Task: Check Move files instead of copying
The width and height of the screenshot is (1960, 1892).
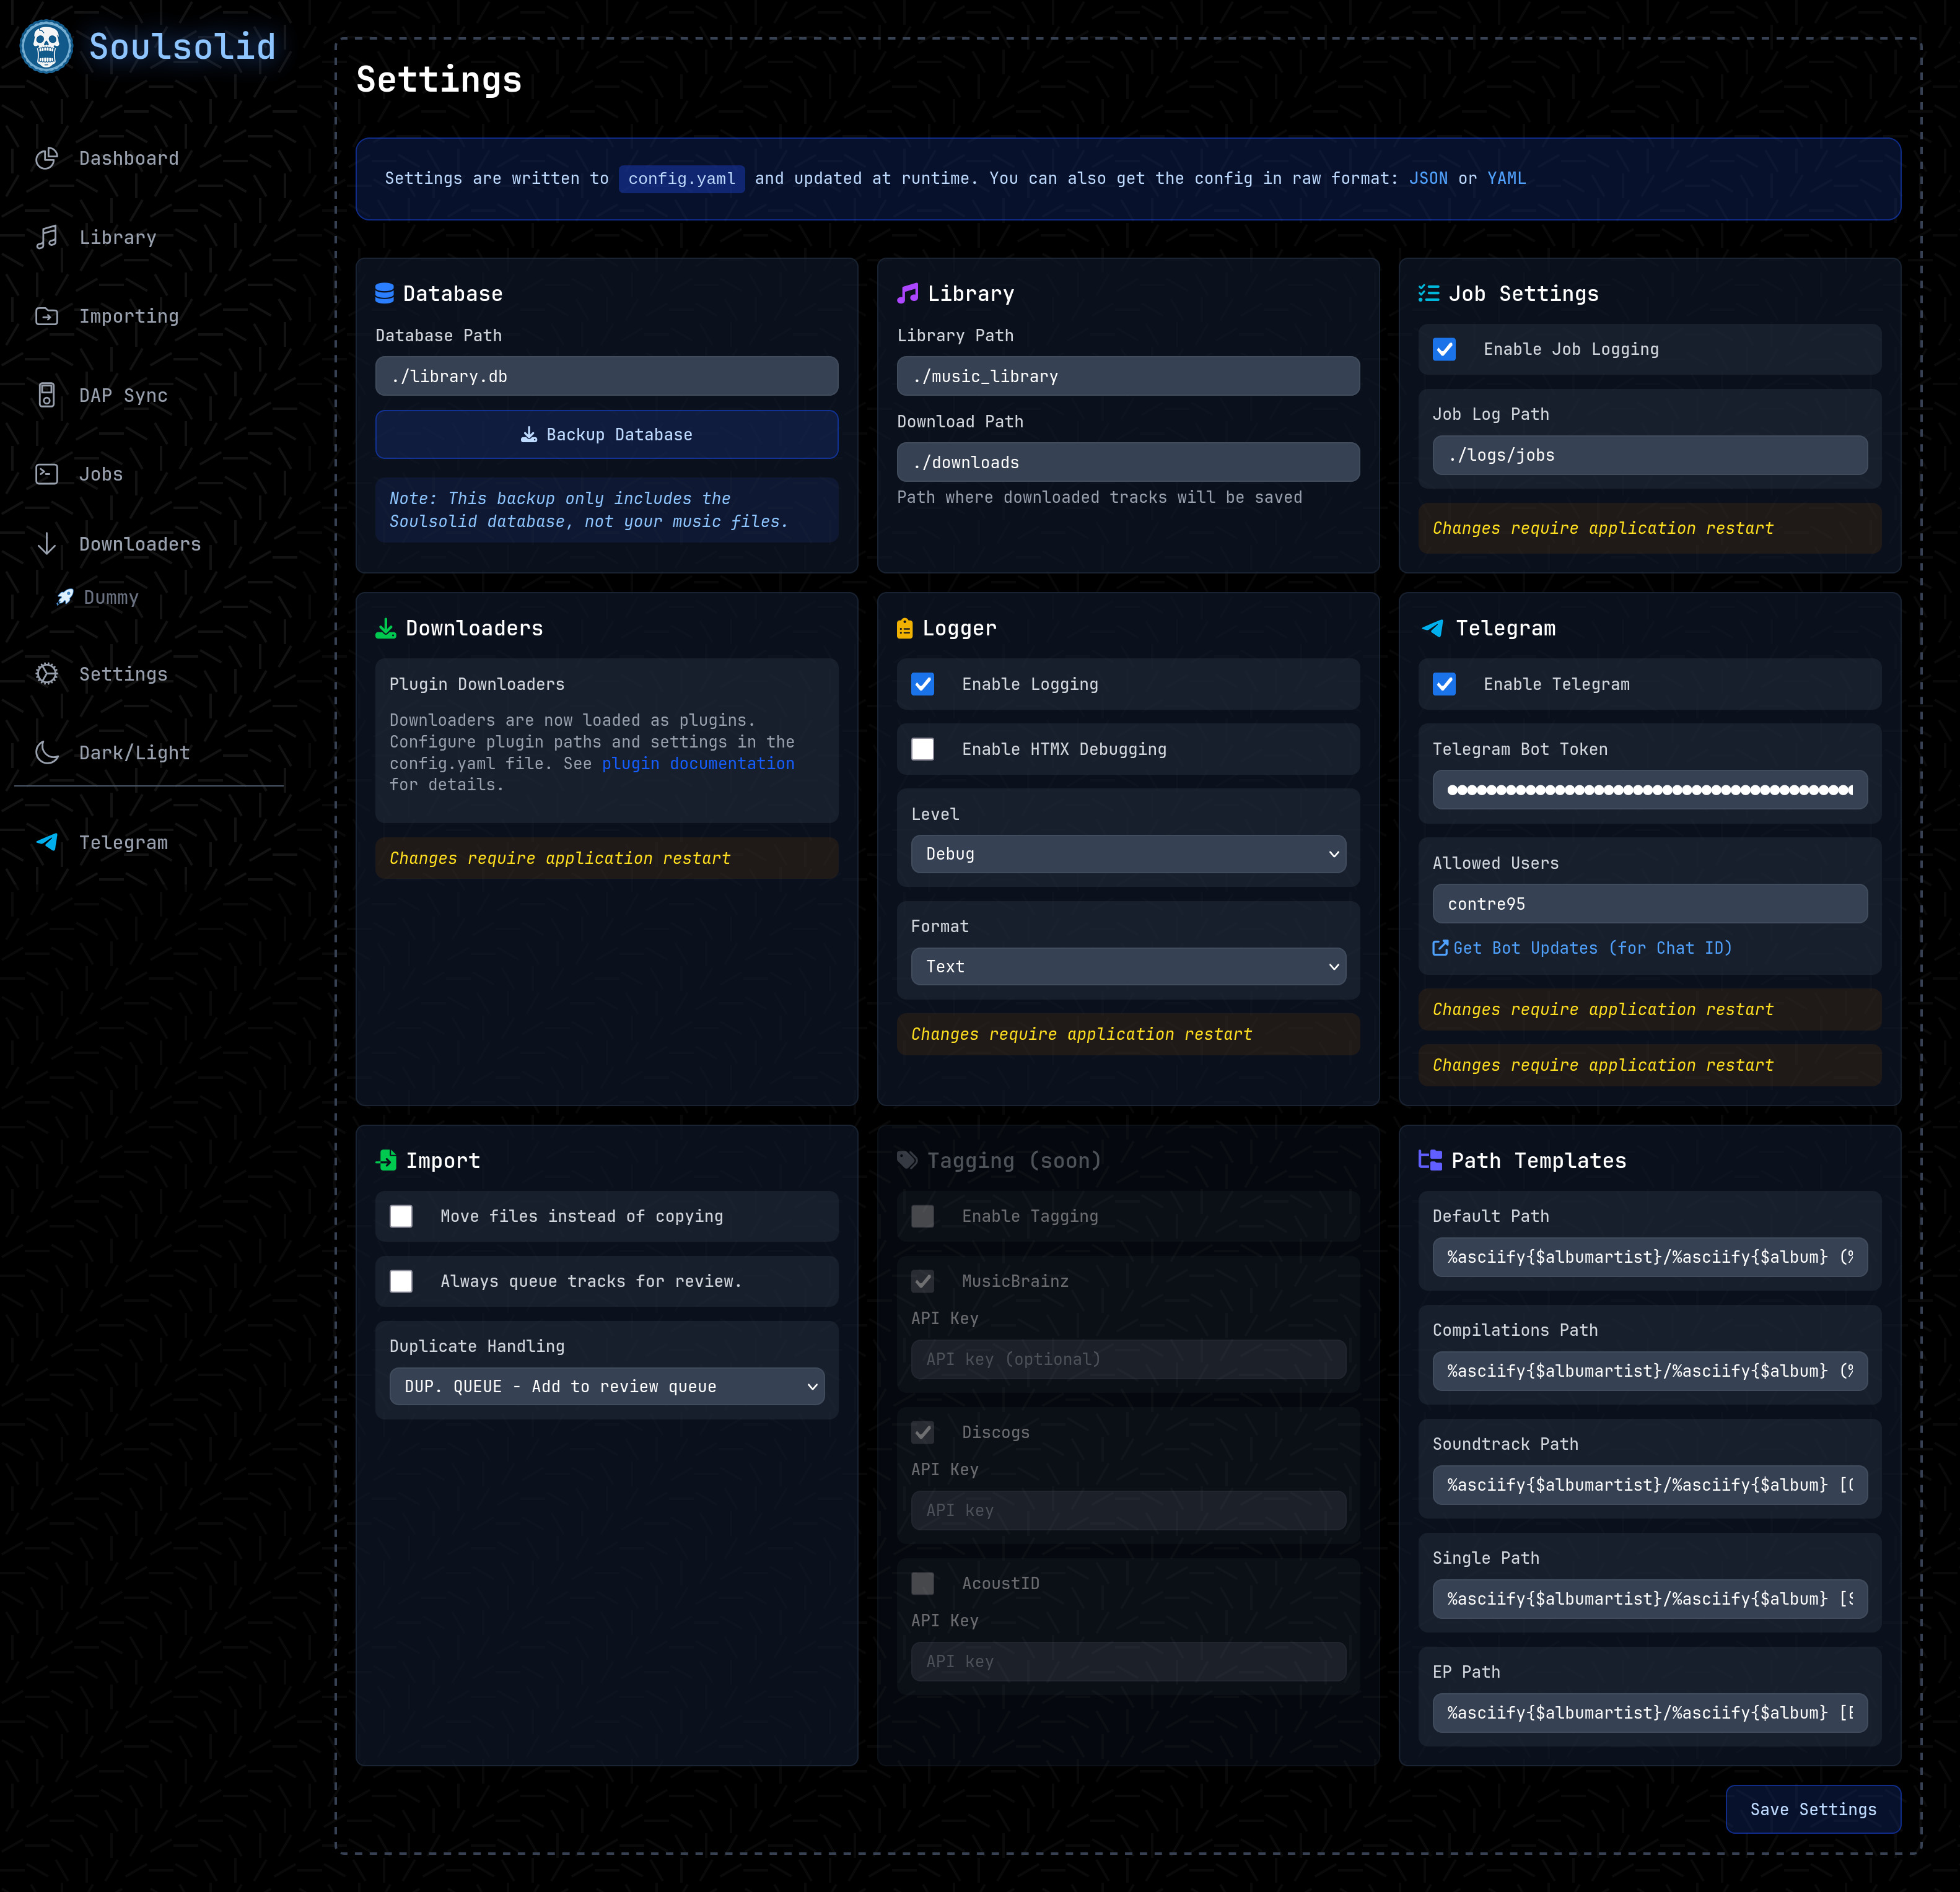Action: click(401, 1216)
